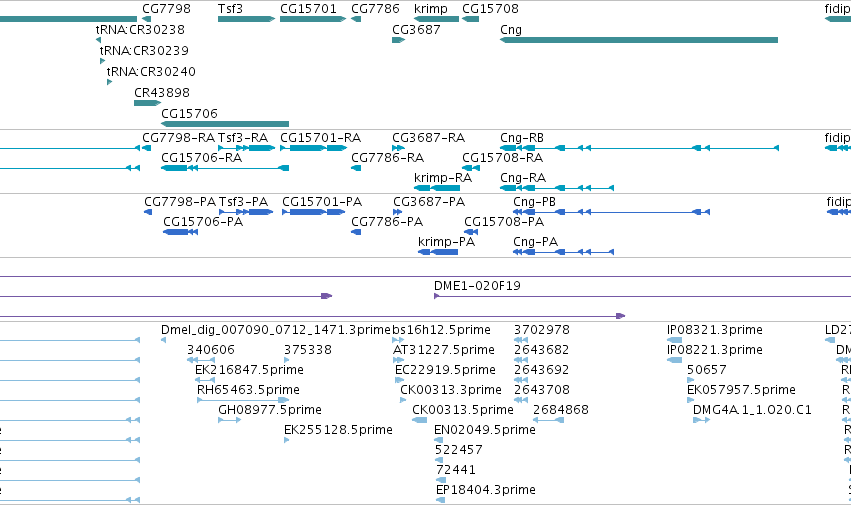Select the CG15706-PA protein label
The image size is (851, 505).
203,222
